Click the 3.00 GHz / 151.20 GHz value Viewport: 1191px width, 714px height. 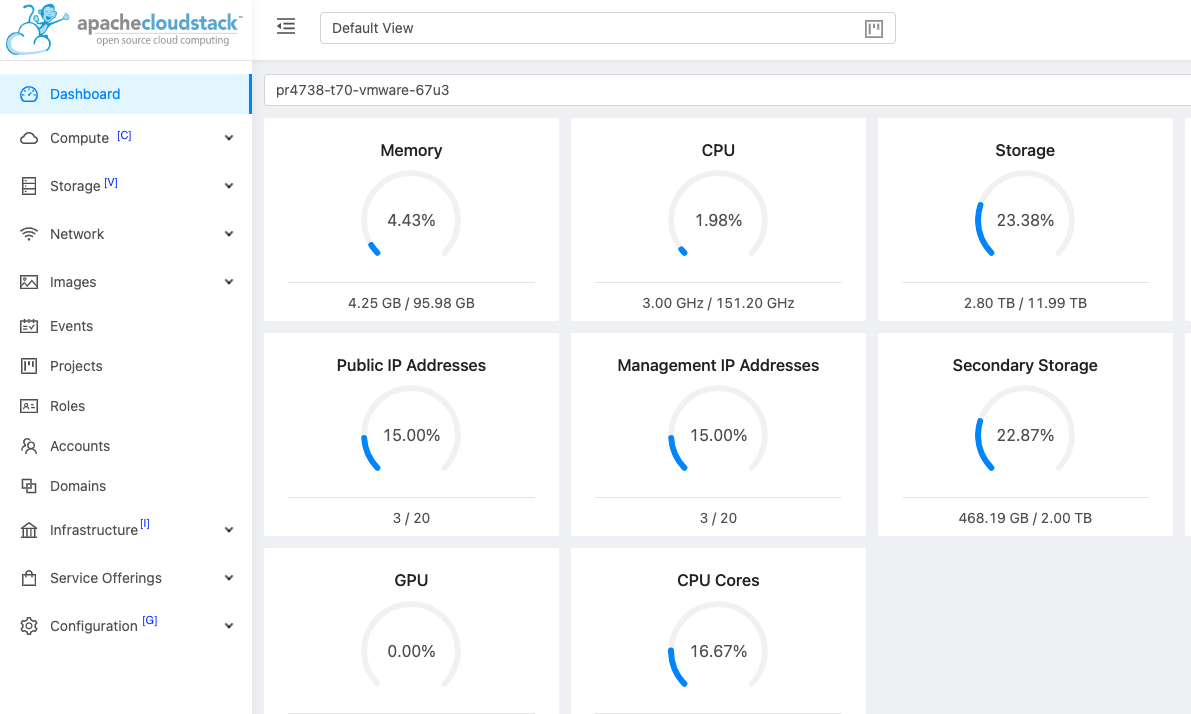[x=718, y=303]
